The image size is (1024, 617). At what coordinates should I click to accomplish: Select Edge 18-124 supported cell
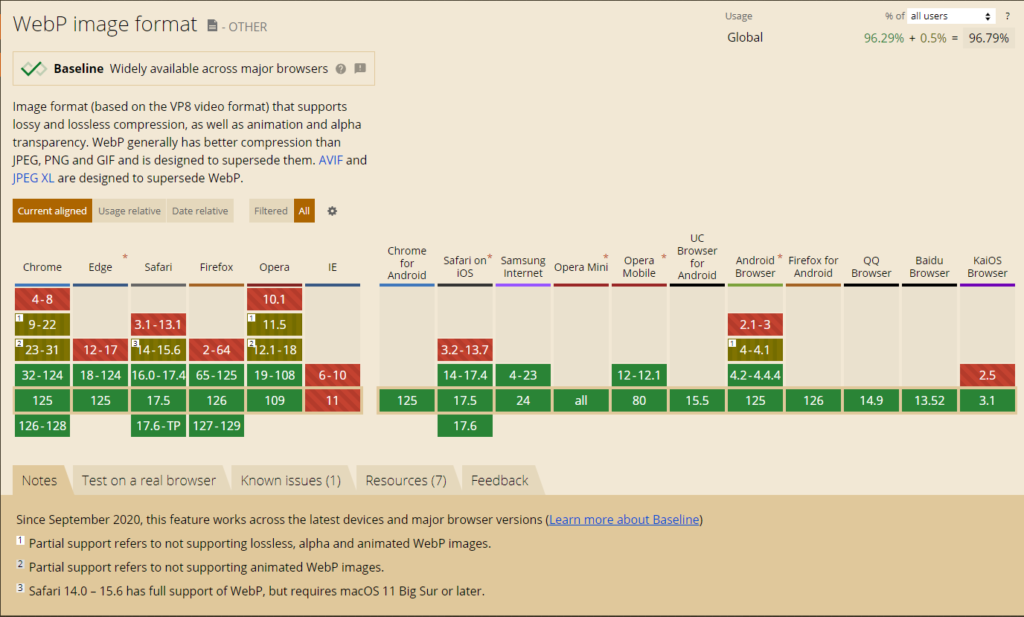coord(101,375)
